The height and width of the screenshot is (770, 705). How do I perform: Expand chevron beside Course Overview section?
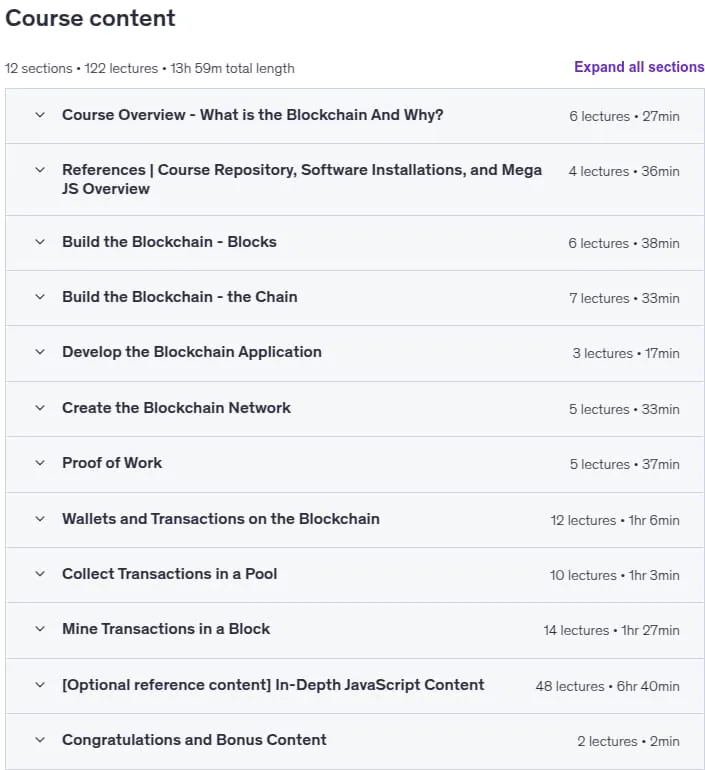tap(40, 115)
